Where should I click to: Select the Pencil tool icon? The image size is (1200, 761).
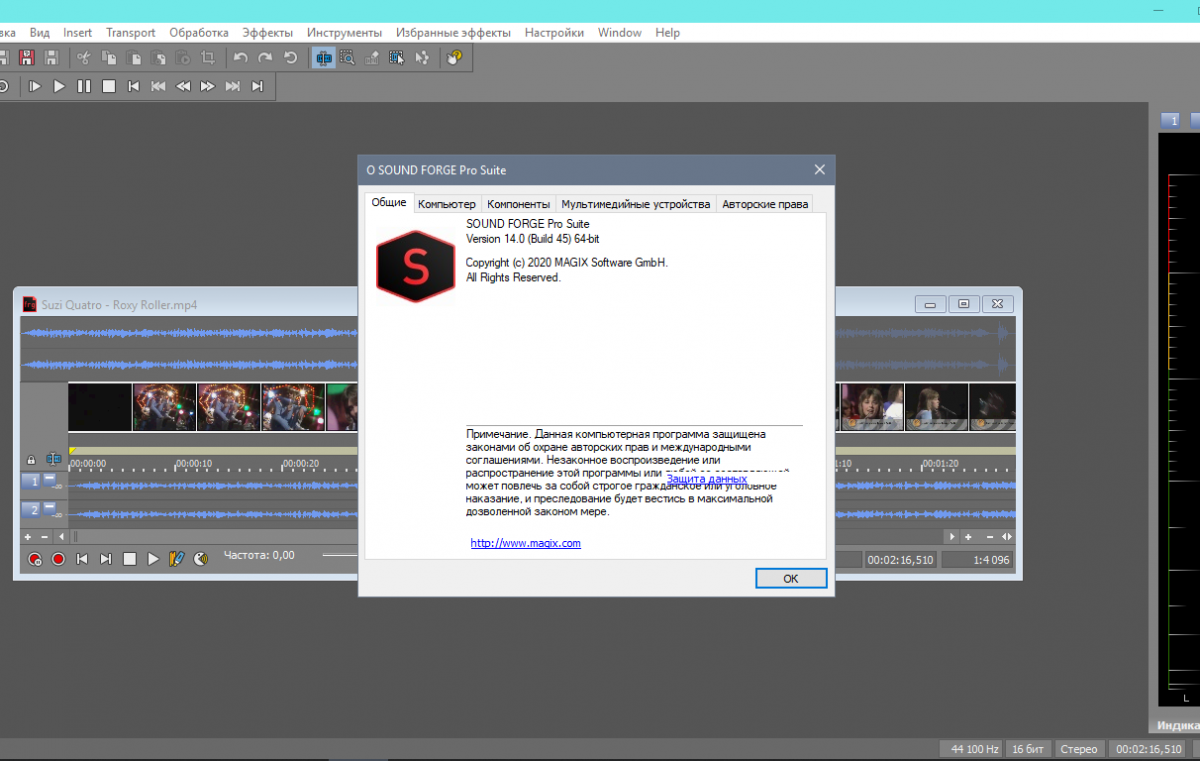pos(372,58)
